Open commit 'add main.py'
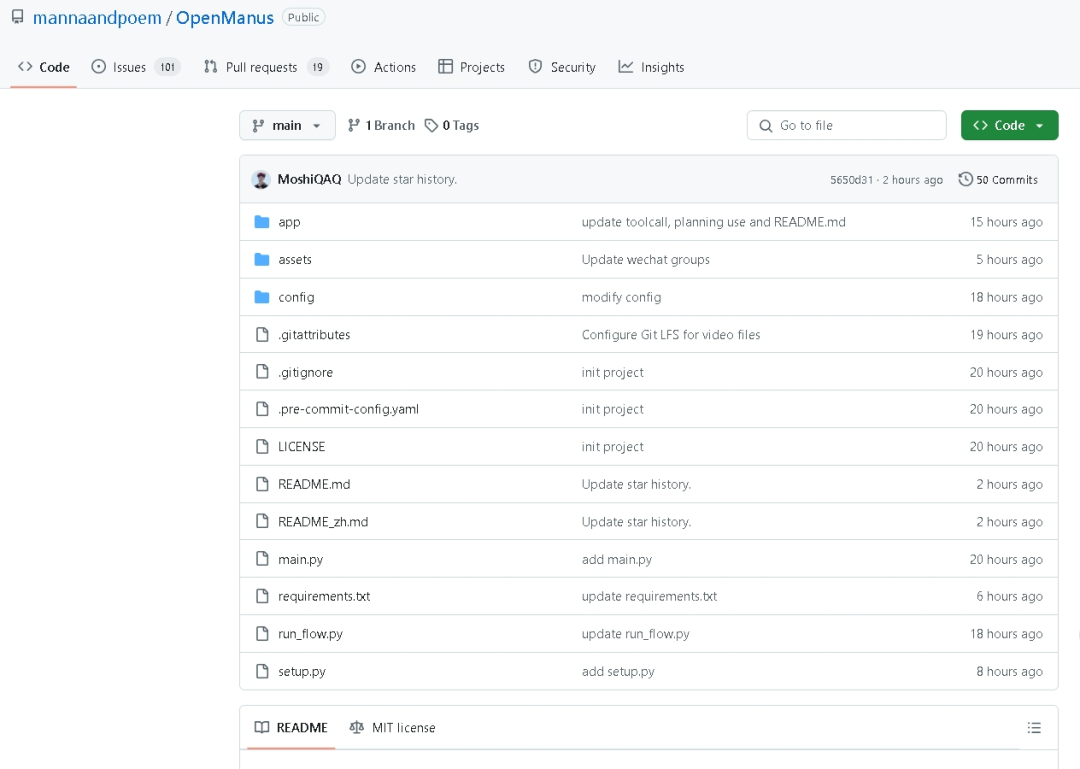Viewport: 1080px width, 769px height. click(616, 560)
